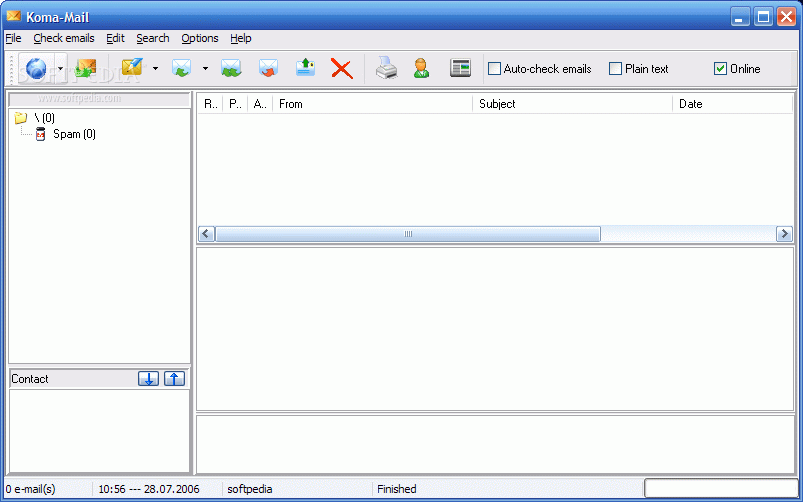Open the Edit menu
803x502 pixels.
pos(115,38)
